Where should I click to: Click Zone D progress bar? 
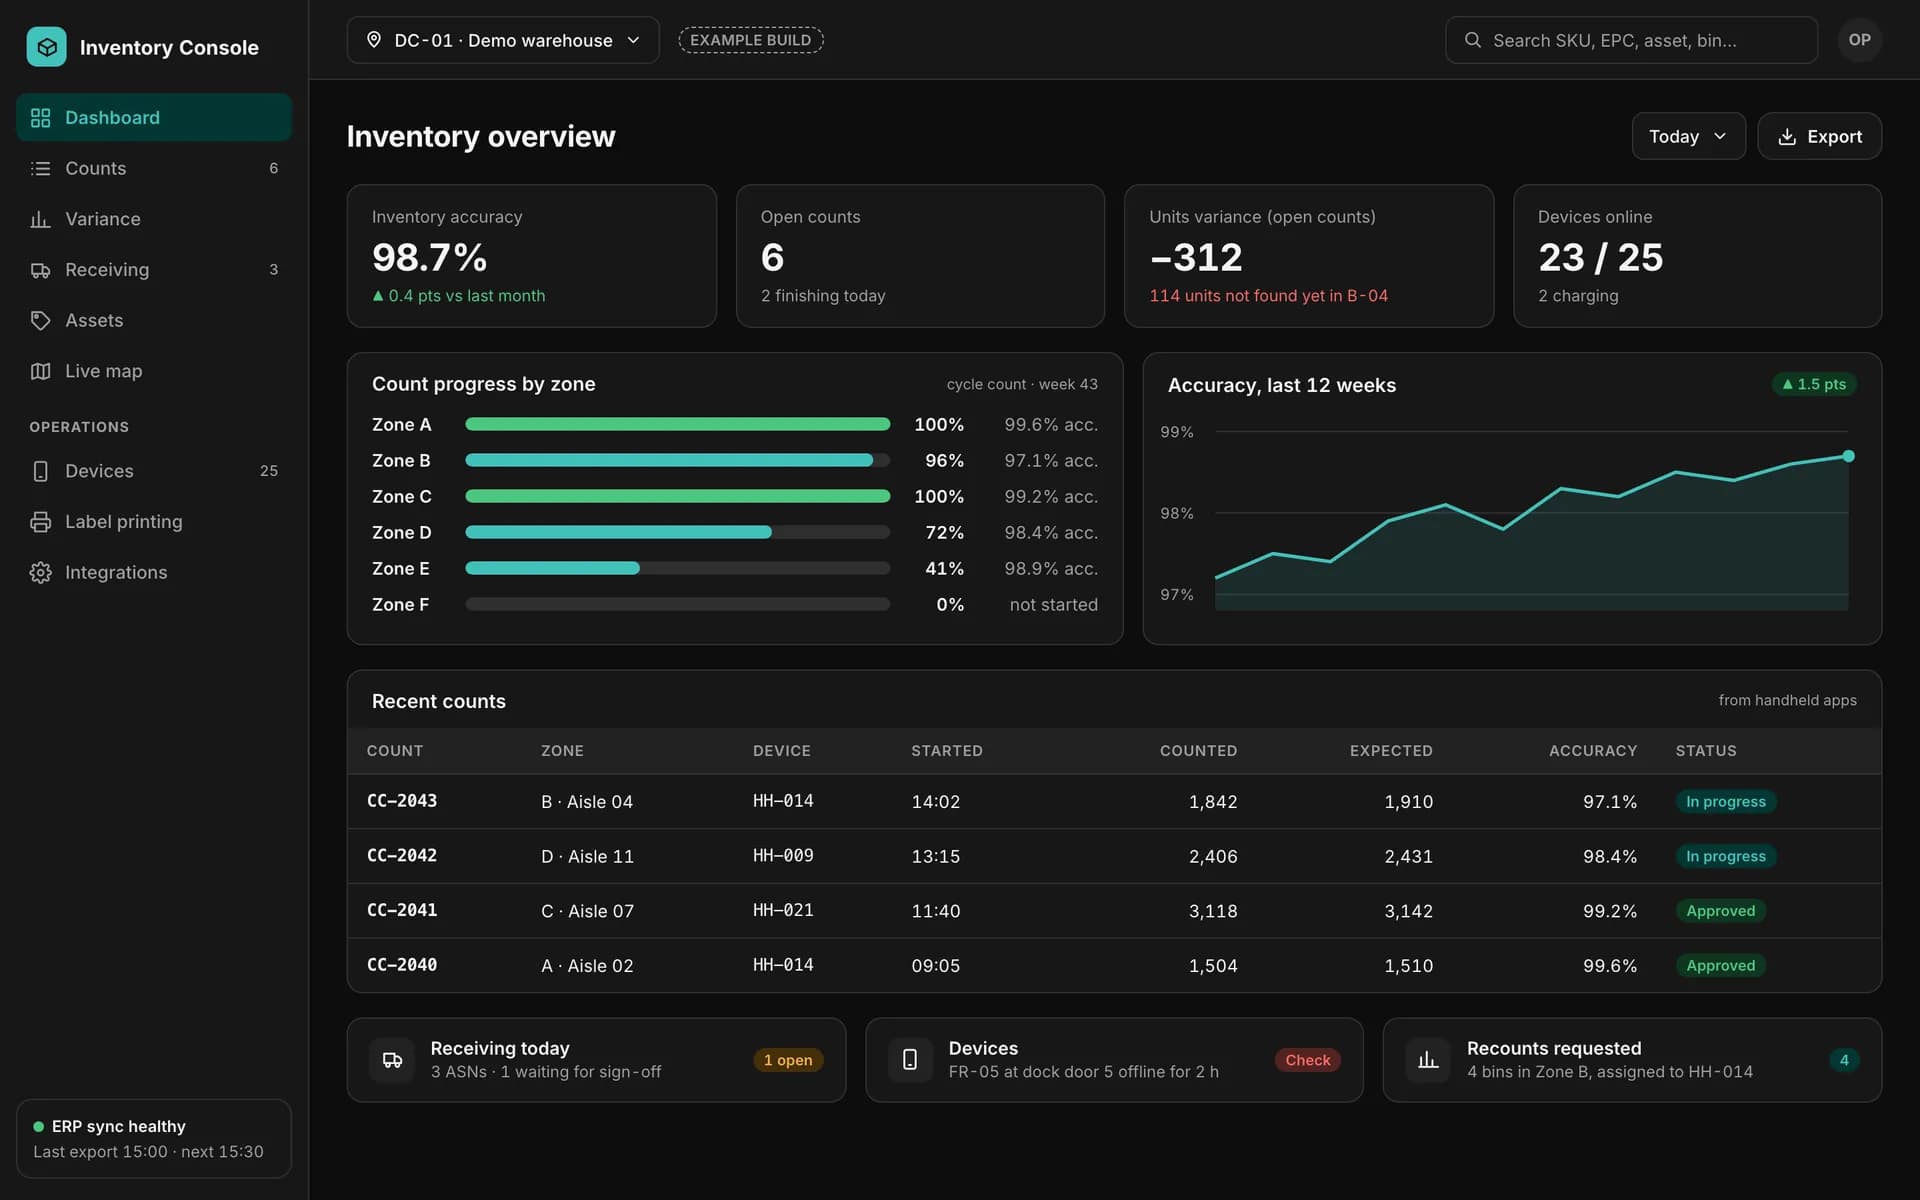[x=677, y=532]
